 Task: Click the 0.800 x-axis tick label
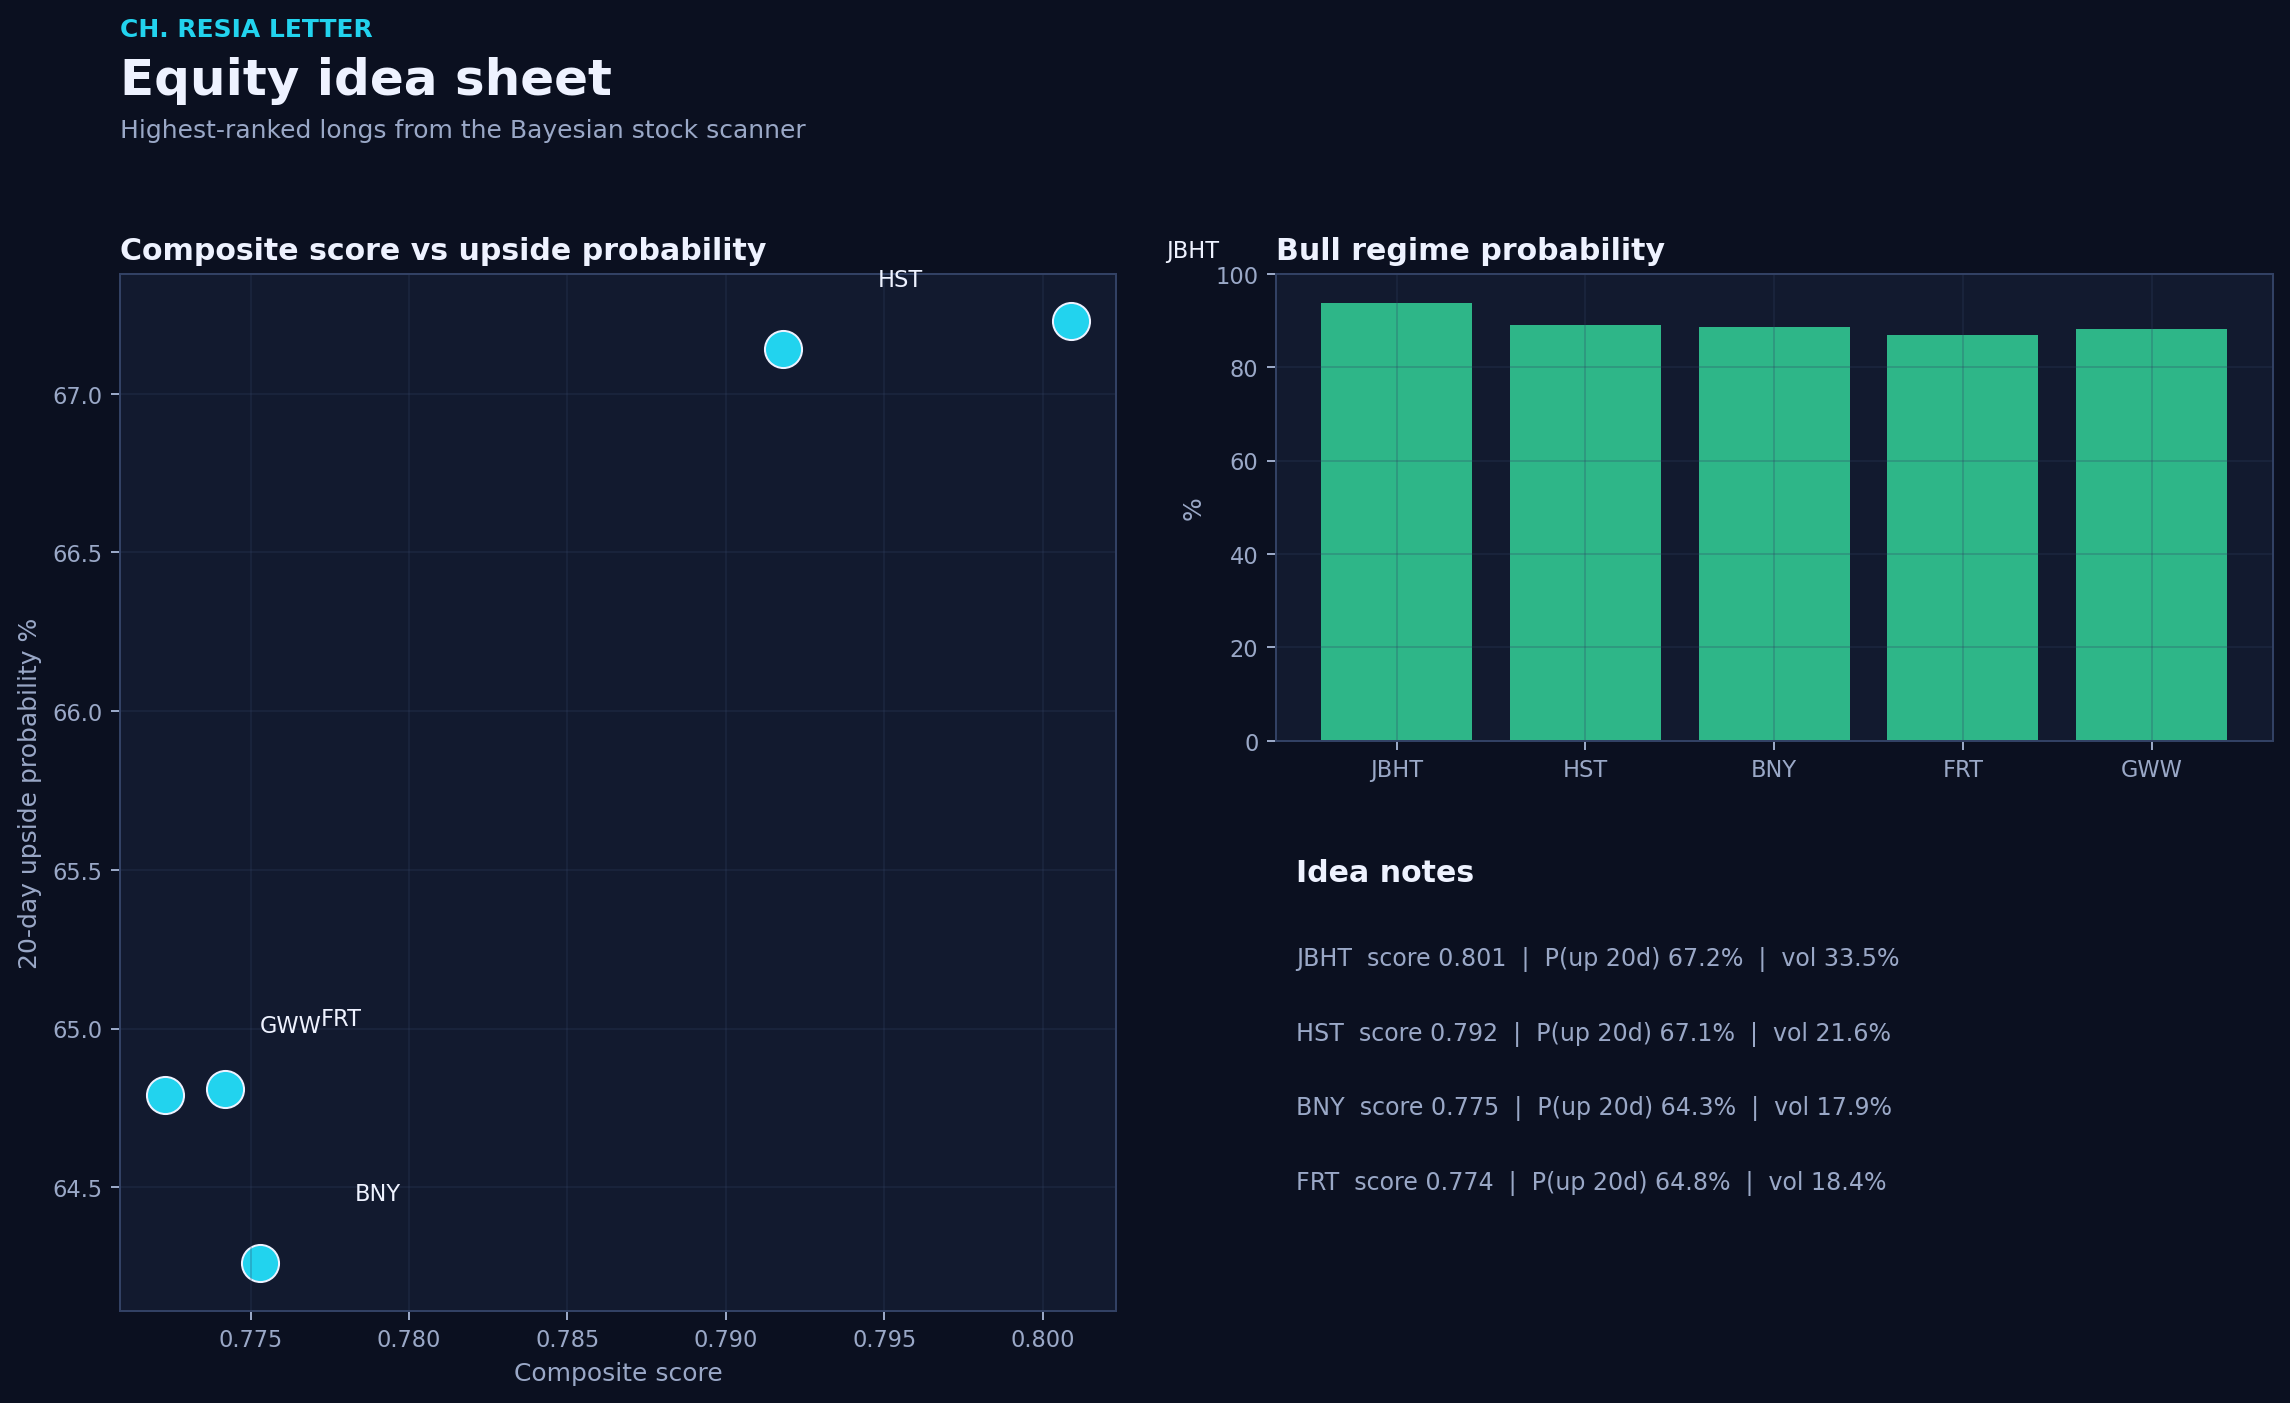point(1043,1339)
